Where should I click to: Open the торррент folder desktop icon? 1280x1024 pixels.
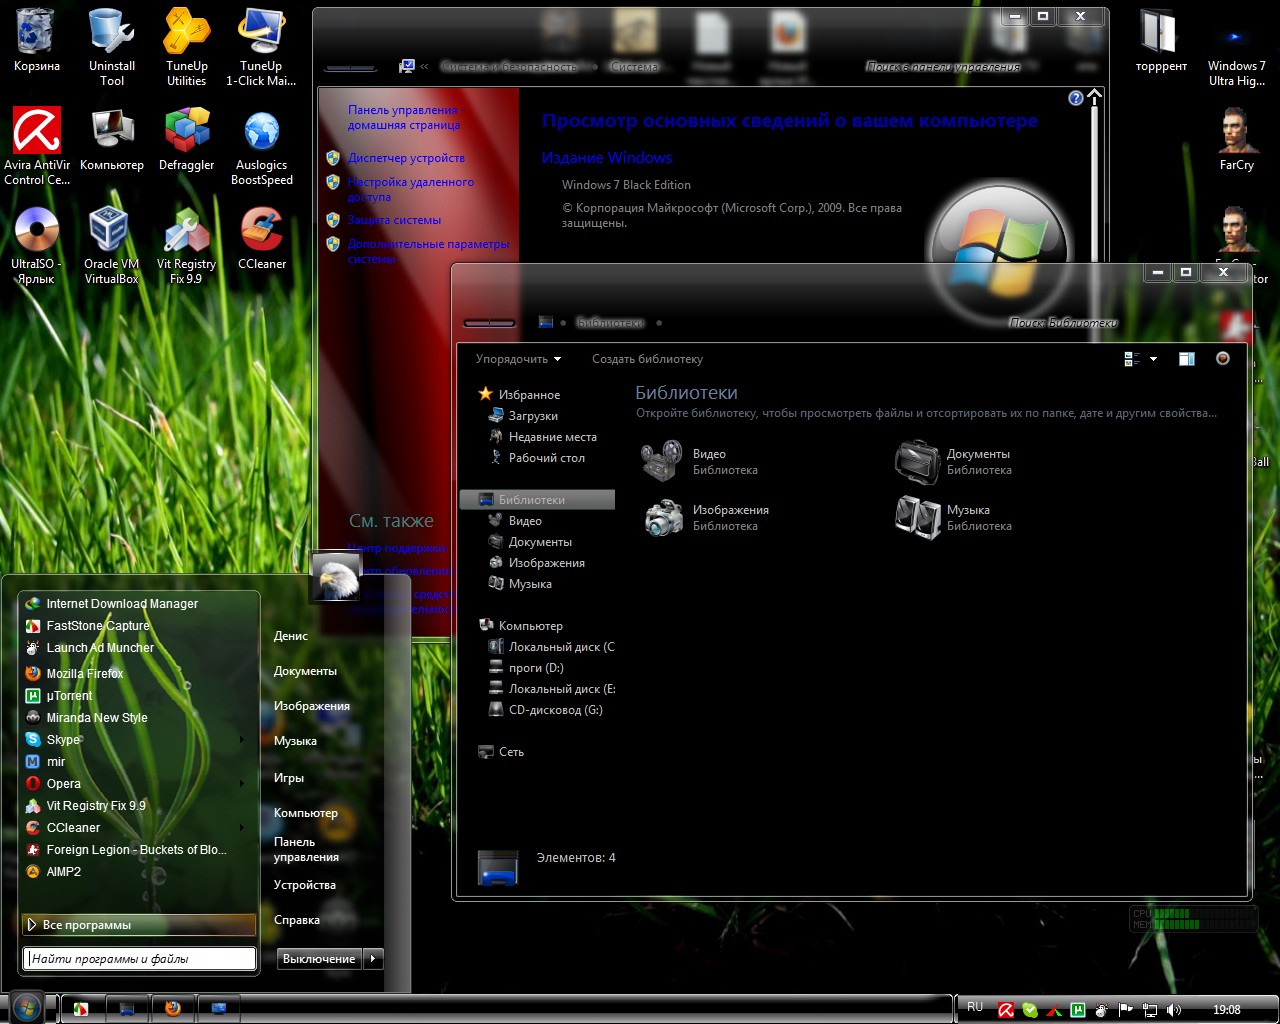click(x=1161, y=42)
